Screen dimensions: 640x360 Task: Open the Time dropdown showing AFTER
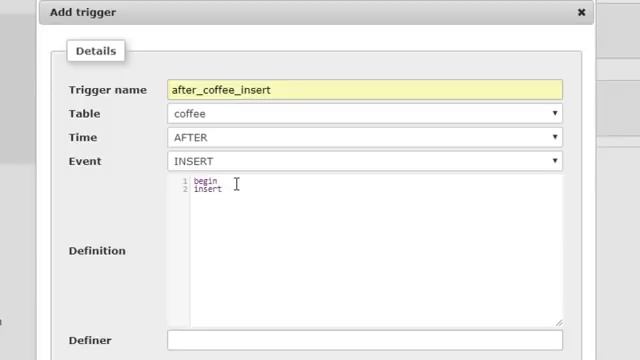[x=364, y=137]
